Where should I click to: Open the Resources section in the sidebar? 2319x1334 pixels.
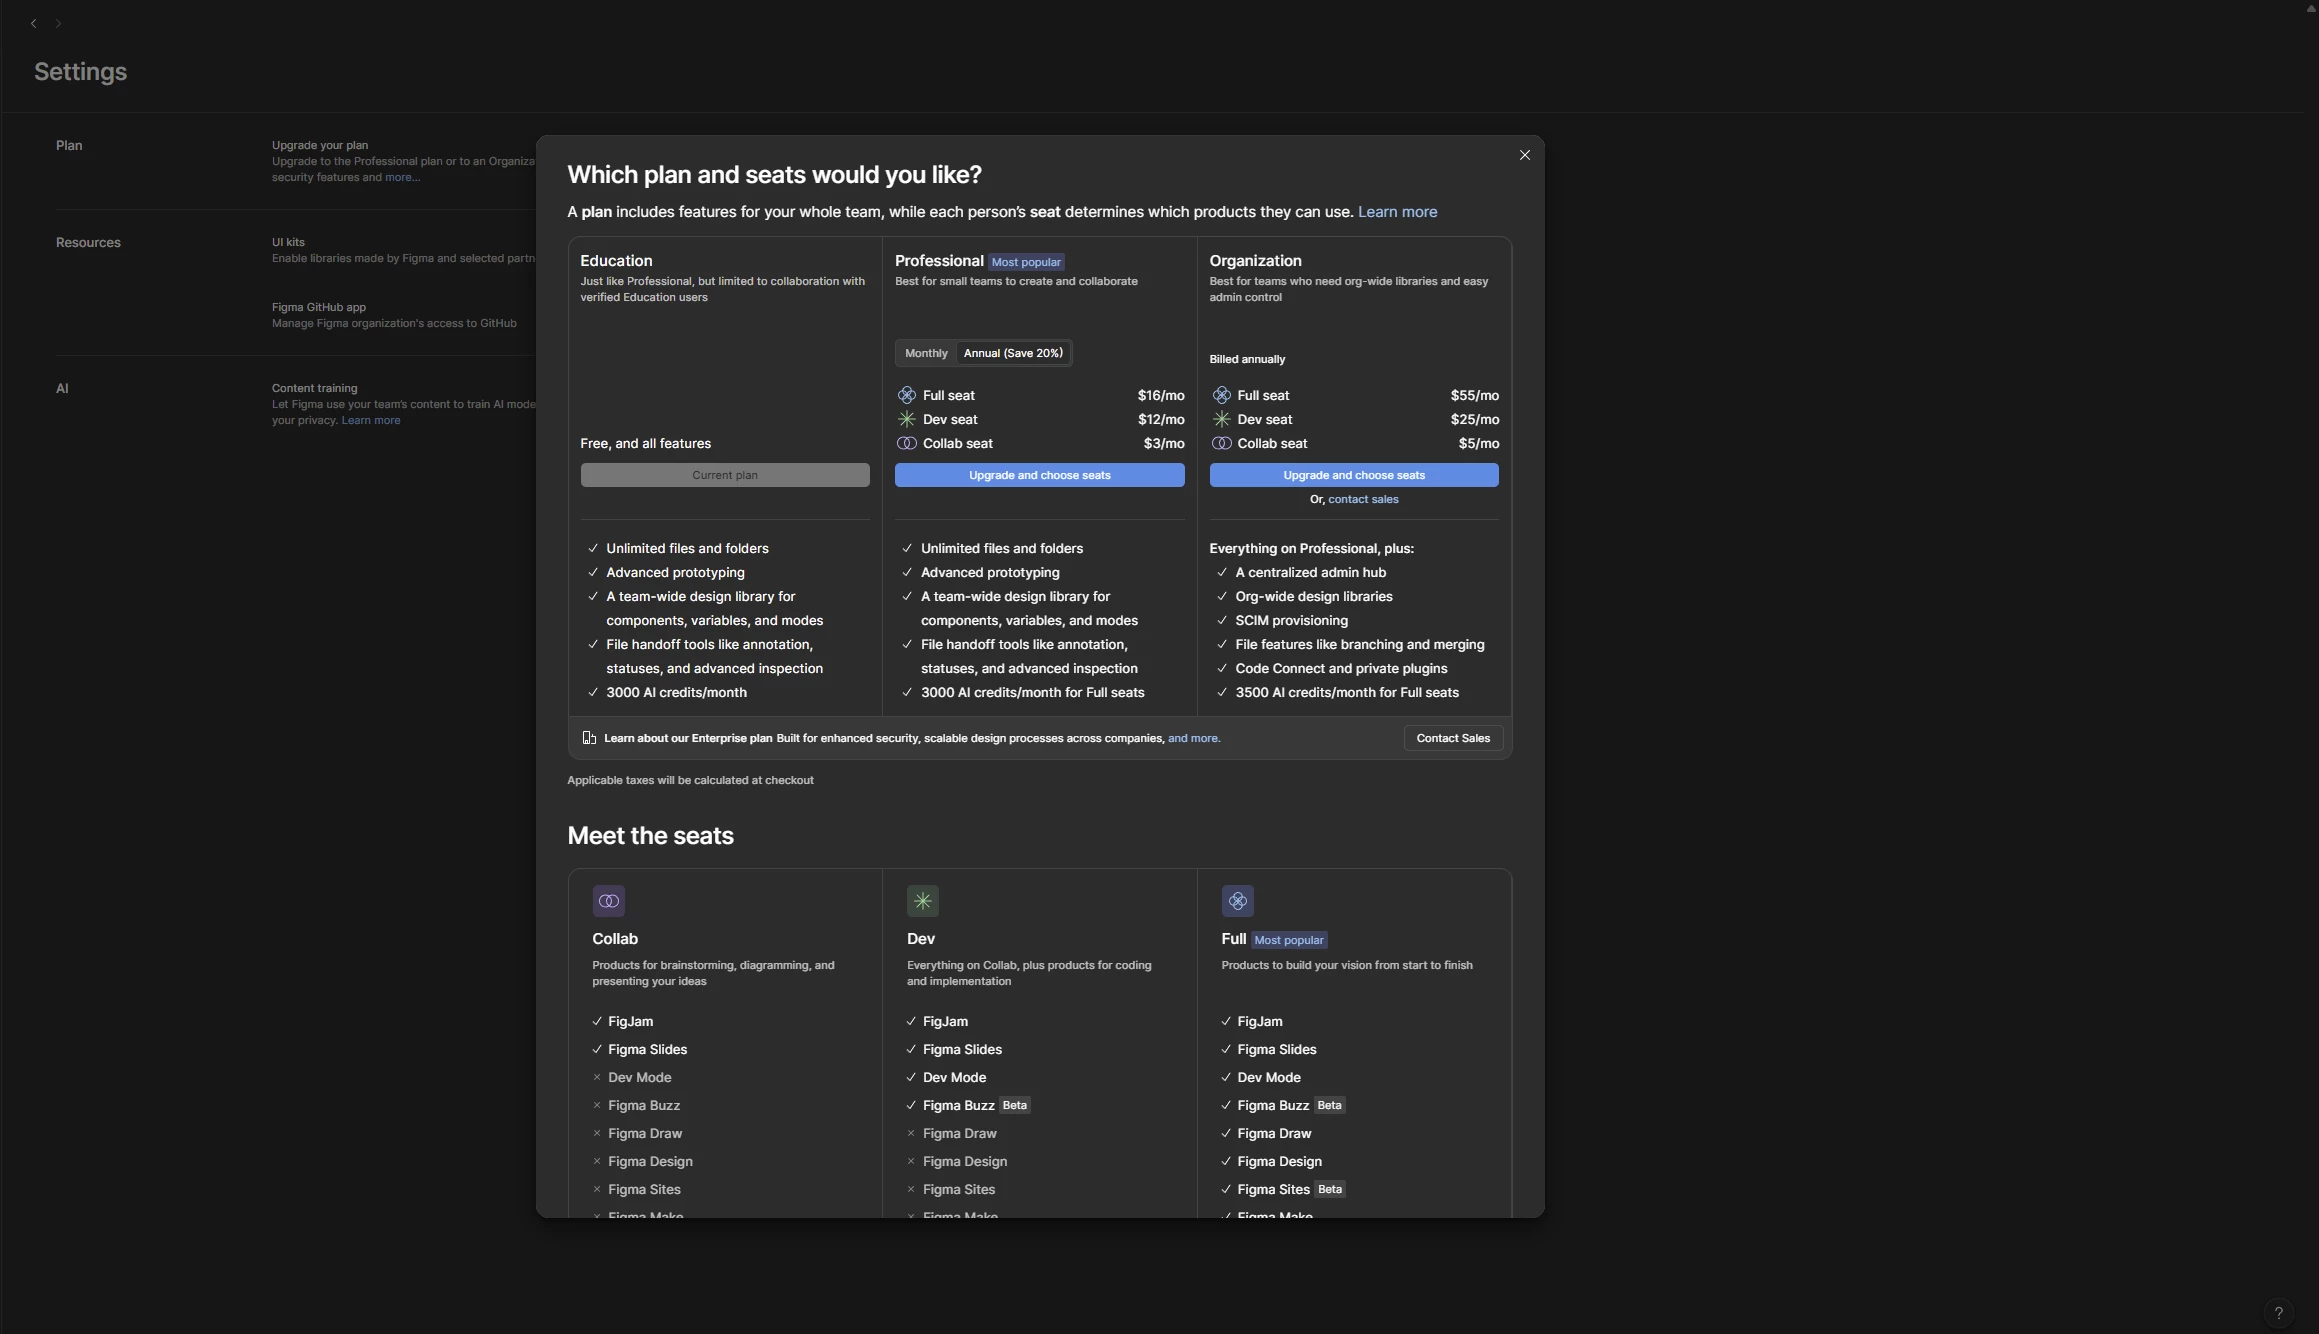[88, 242]
